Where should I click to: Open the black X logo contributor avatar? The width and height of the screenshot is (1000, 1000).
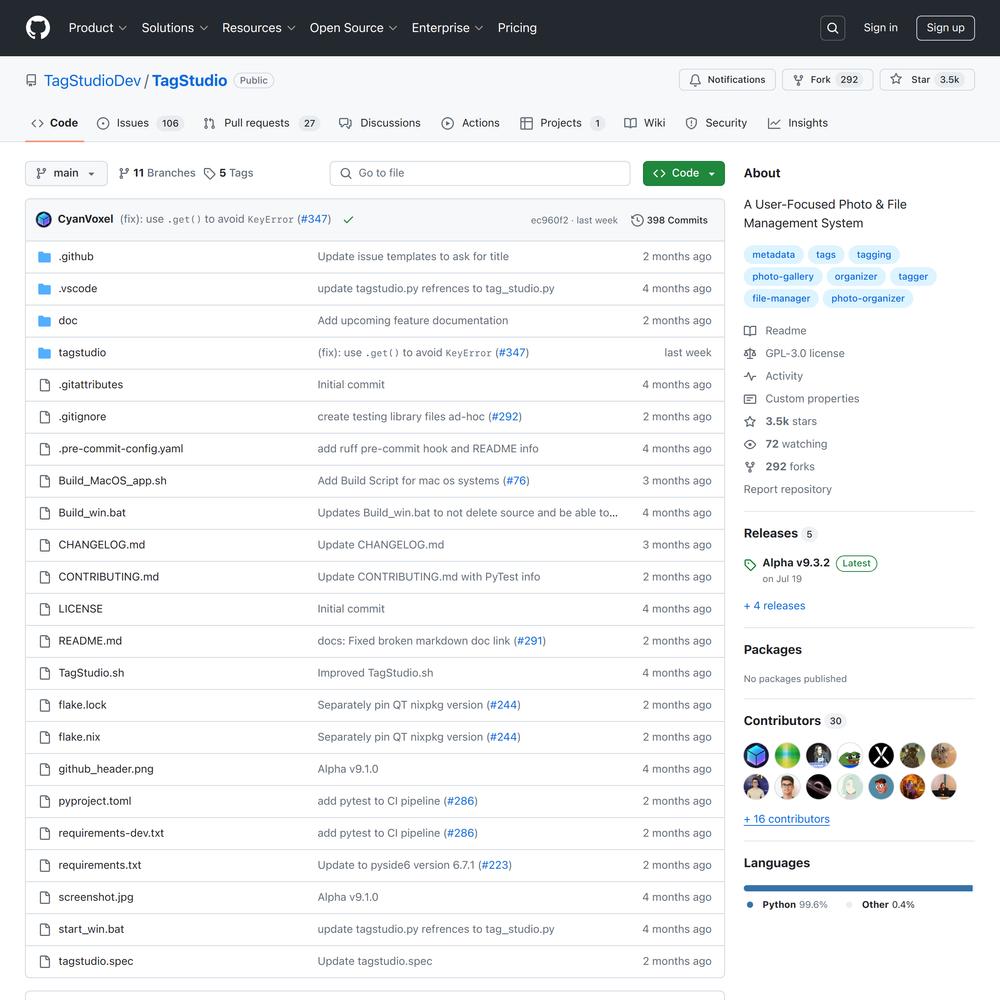(881, 756)
